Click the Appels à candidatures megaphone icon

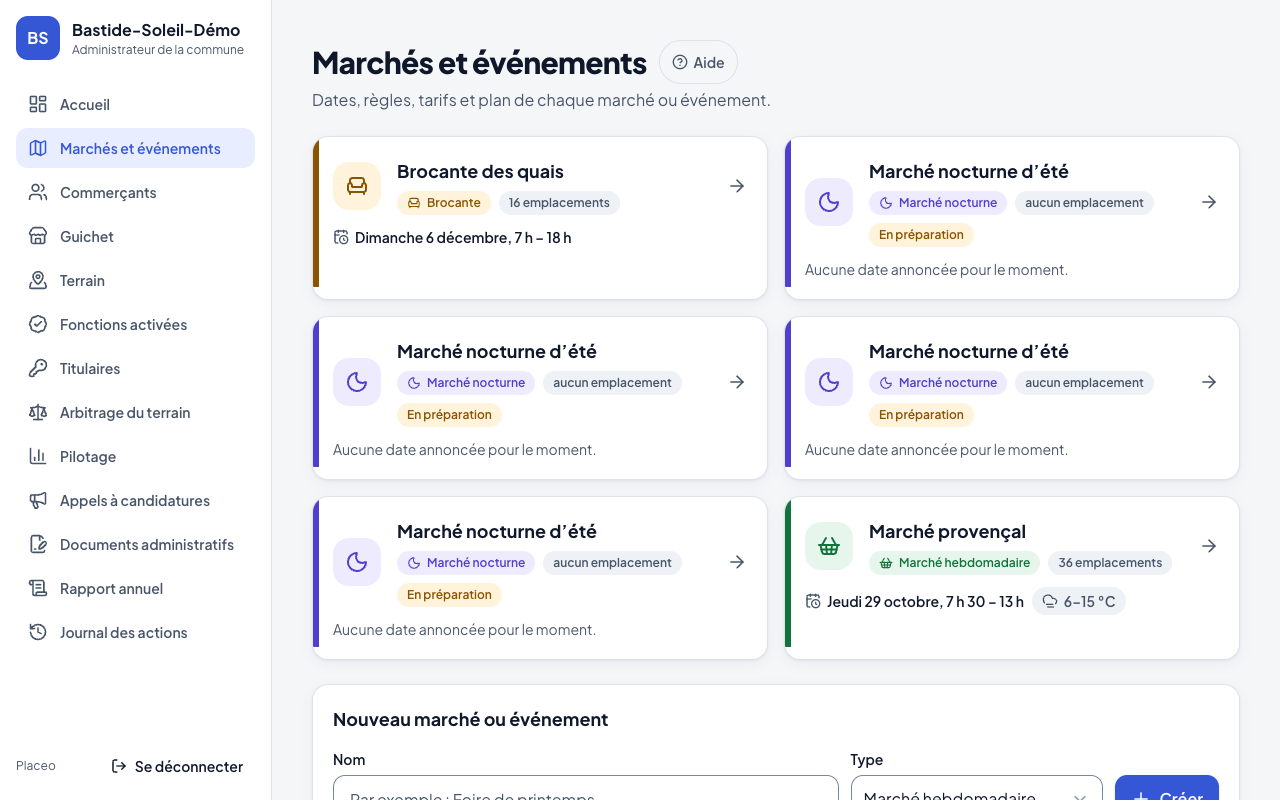click(38, 500)
